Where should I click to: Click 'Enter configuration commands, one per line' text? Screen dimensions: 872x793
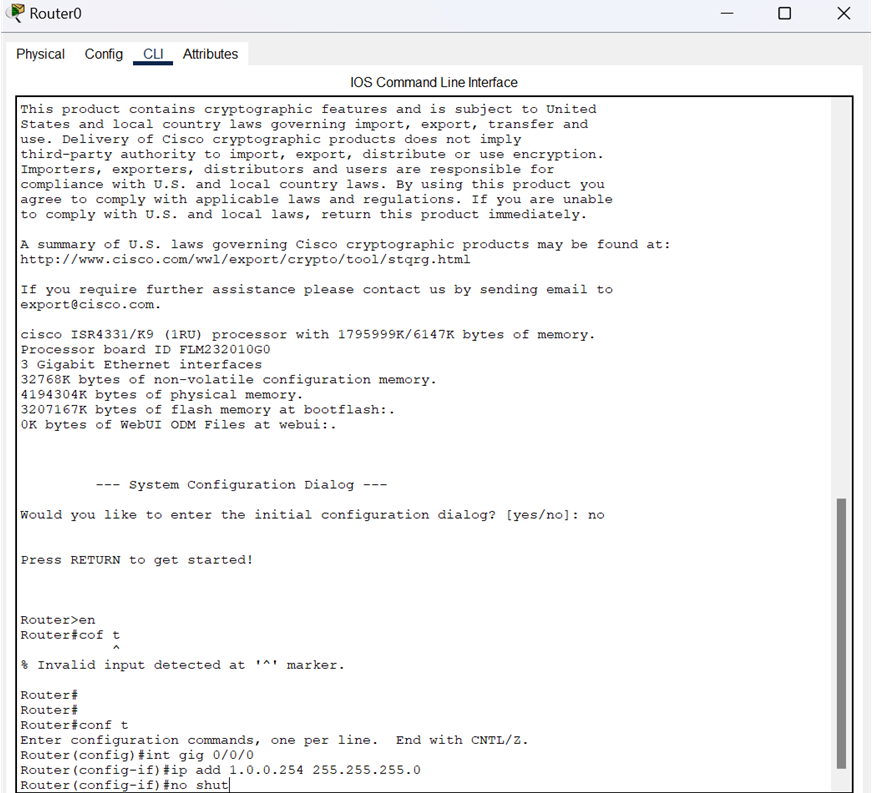pos(199,740)
